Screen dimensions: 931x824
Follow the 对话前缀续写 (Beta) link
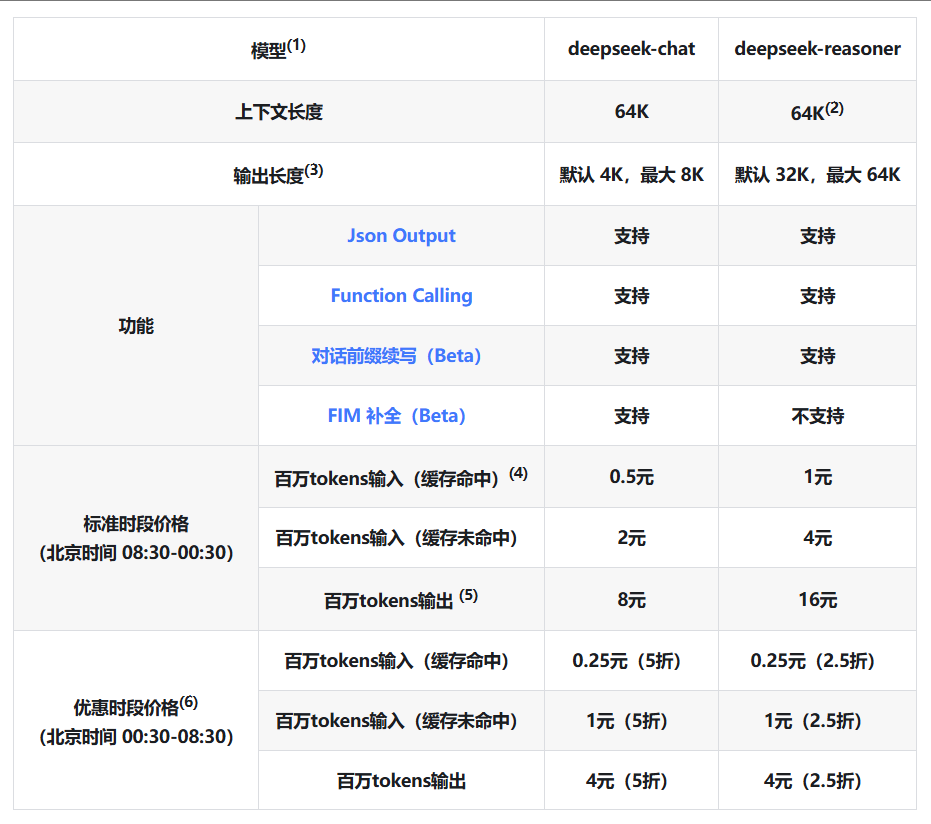click(x=396, y=356)
